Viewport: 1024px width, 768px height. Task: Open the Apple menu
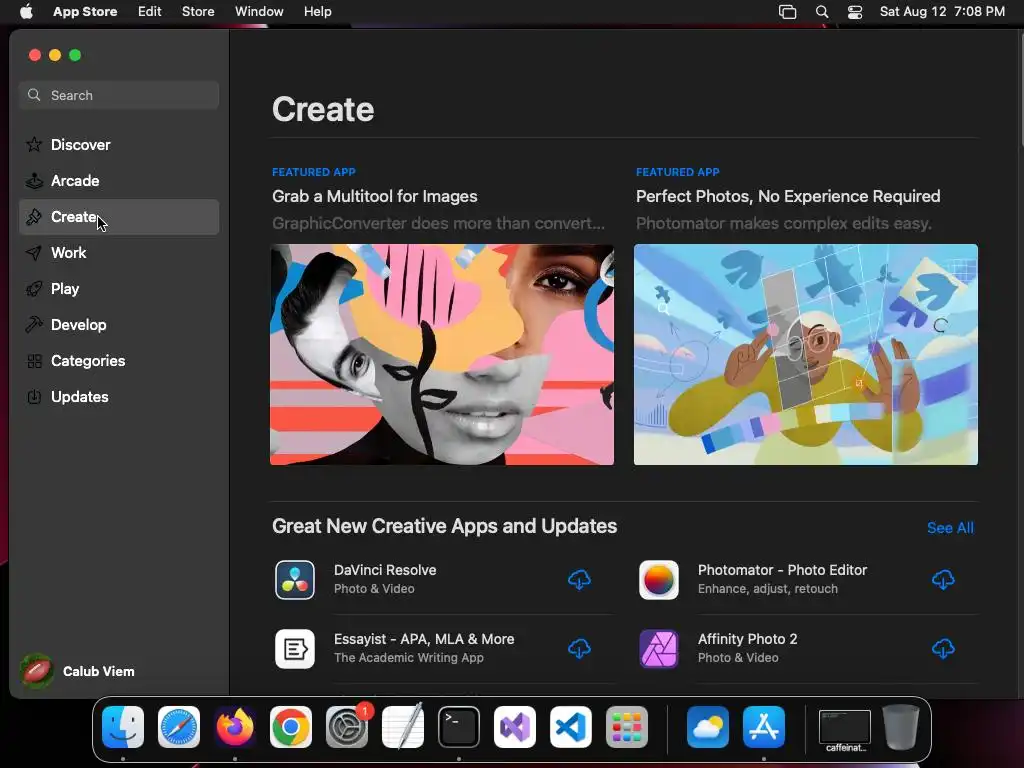coord(26,12)
